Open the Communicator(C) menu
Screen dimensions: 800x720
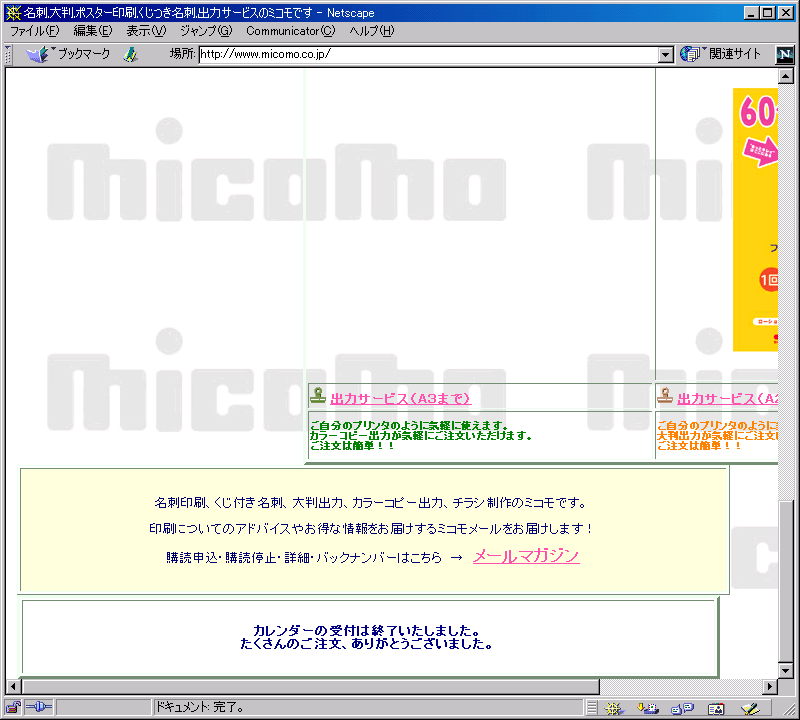290,31
